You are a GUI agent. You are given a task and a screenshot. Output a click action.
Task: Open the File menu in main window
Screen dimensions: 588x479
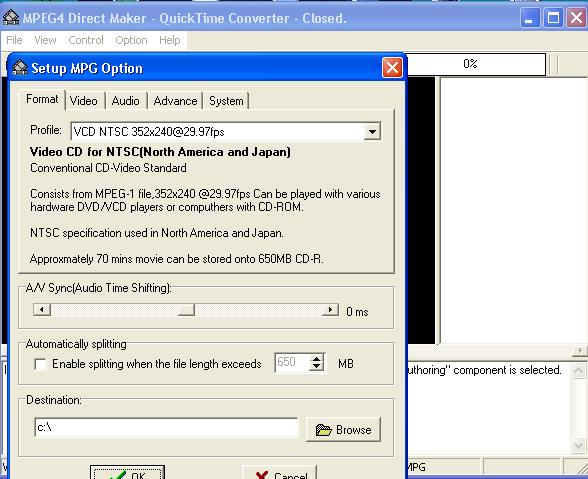click(14, 40)
